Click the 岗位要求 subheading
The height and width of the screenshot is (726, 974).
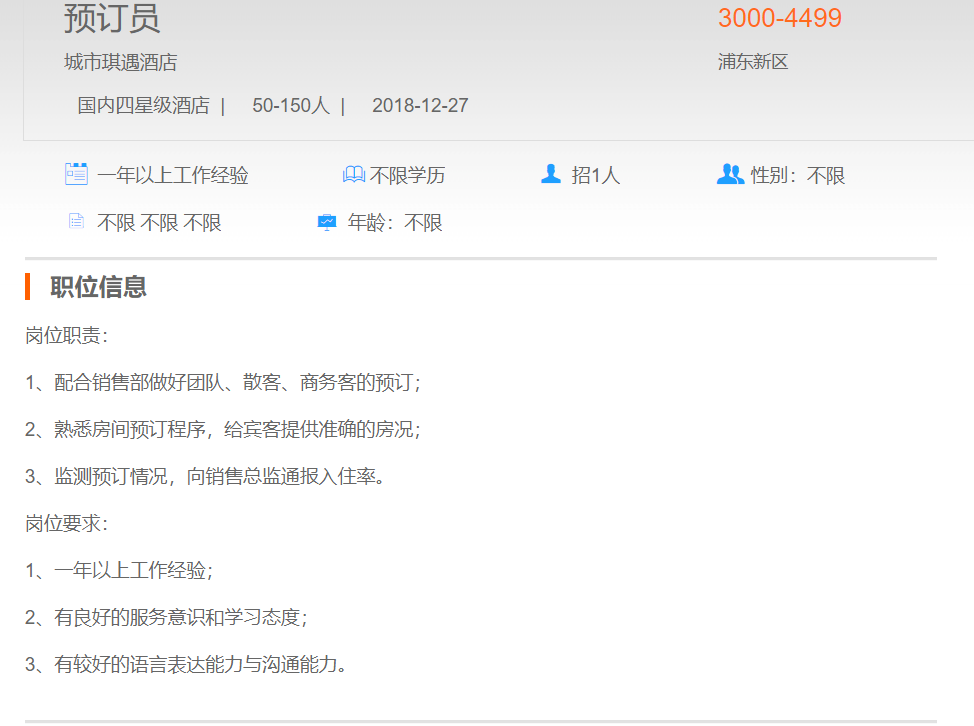point(66,523)
